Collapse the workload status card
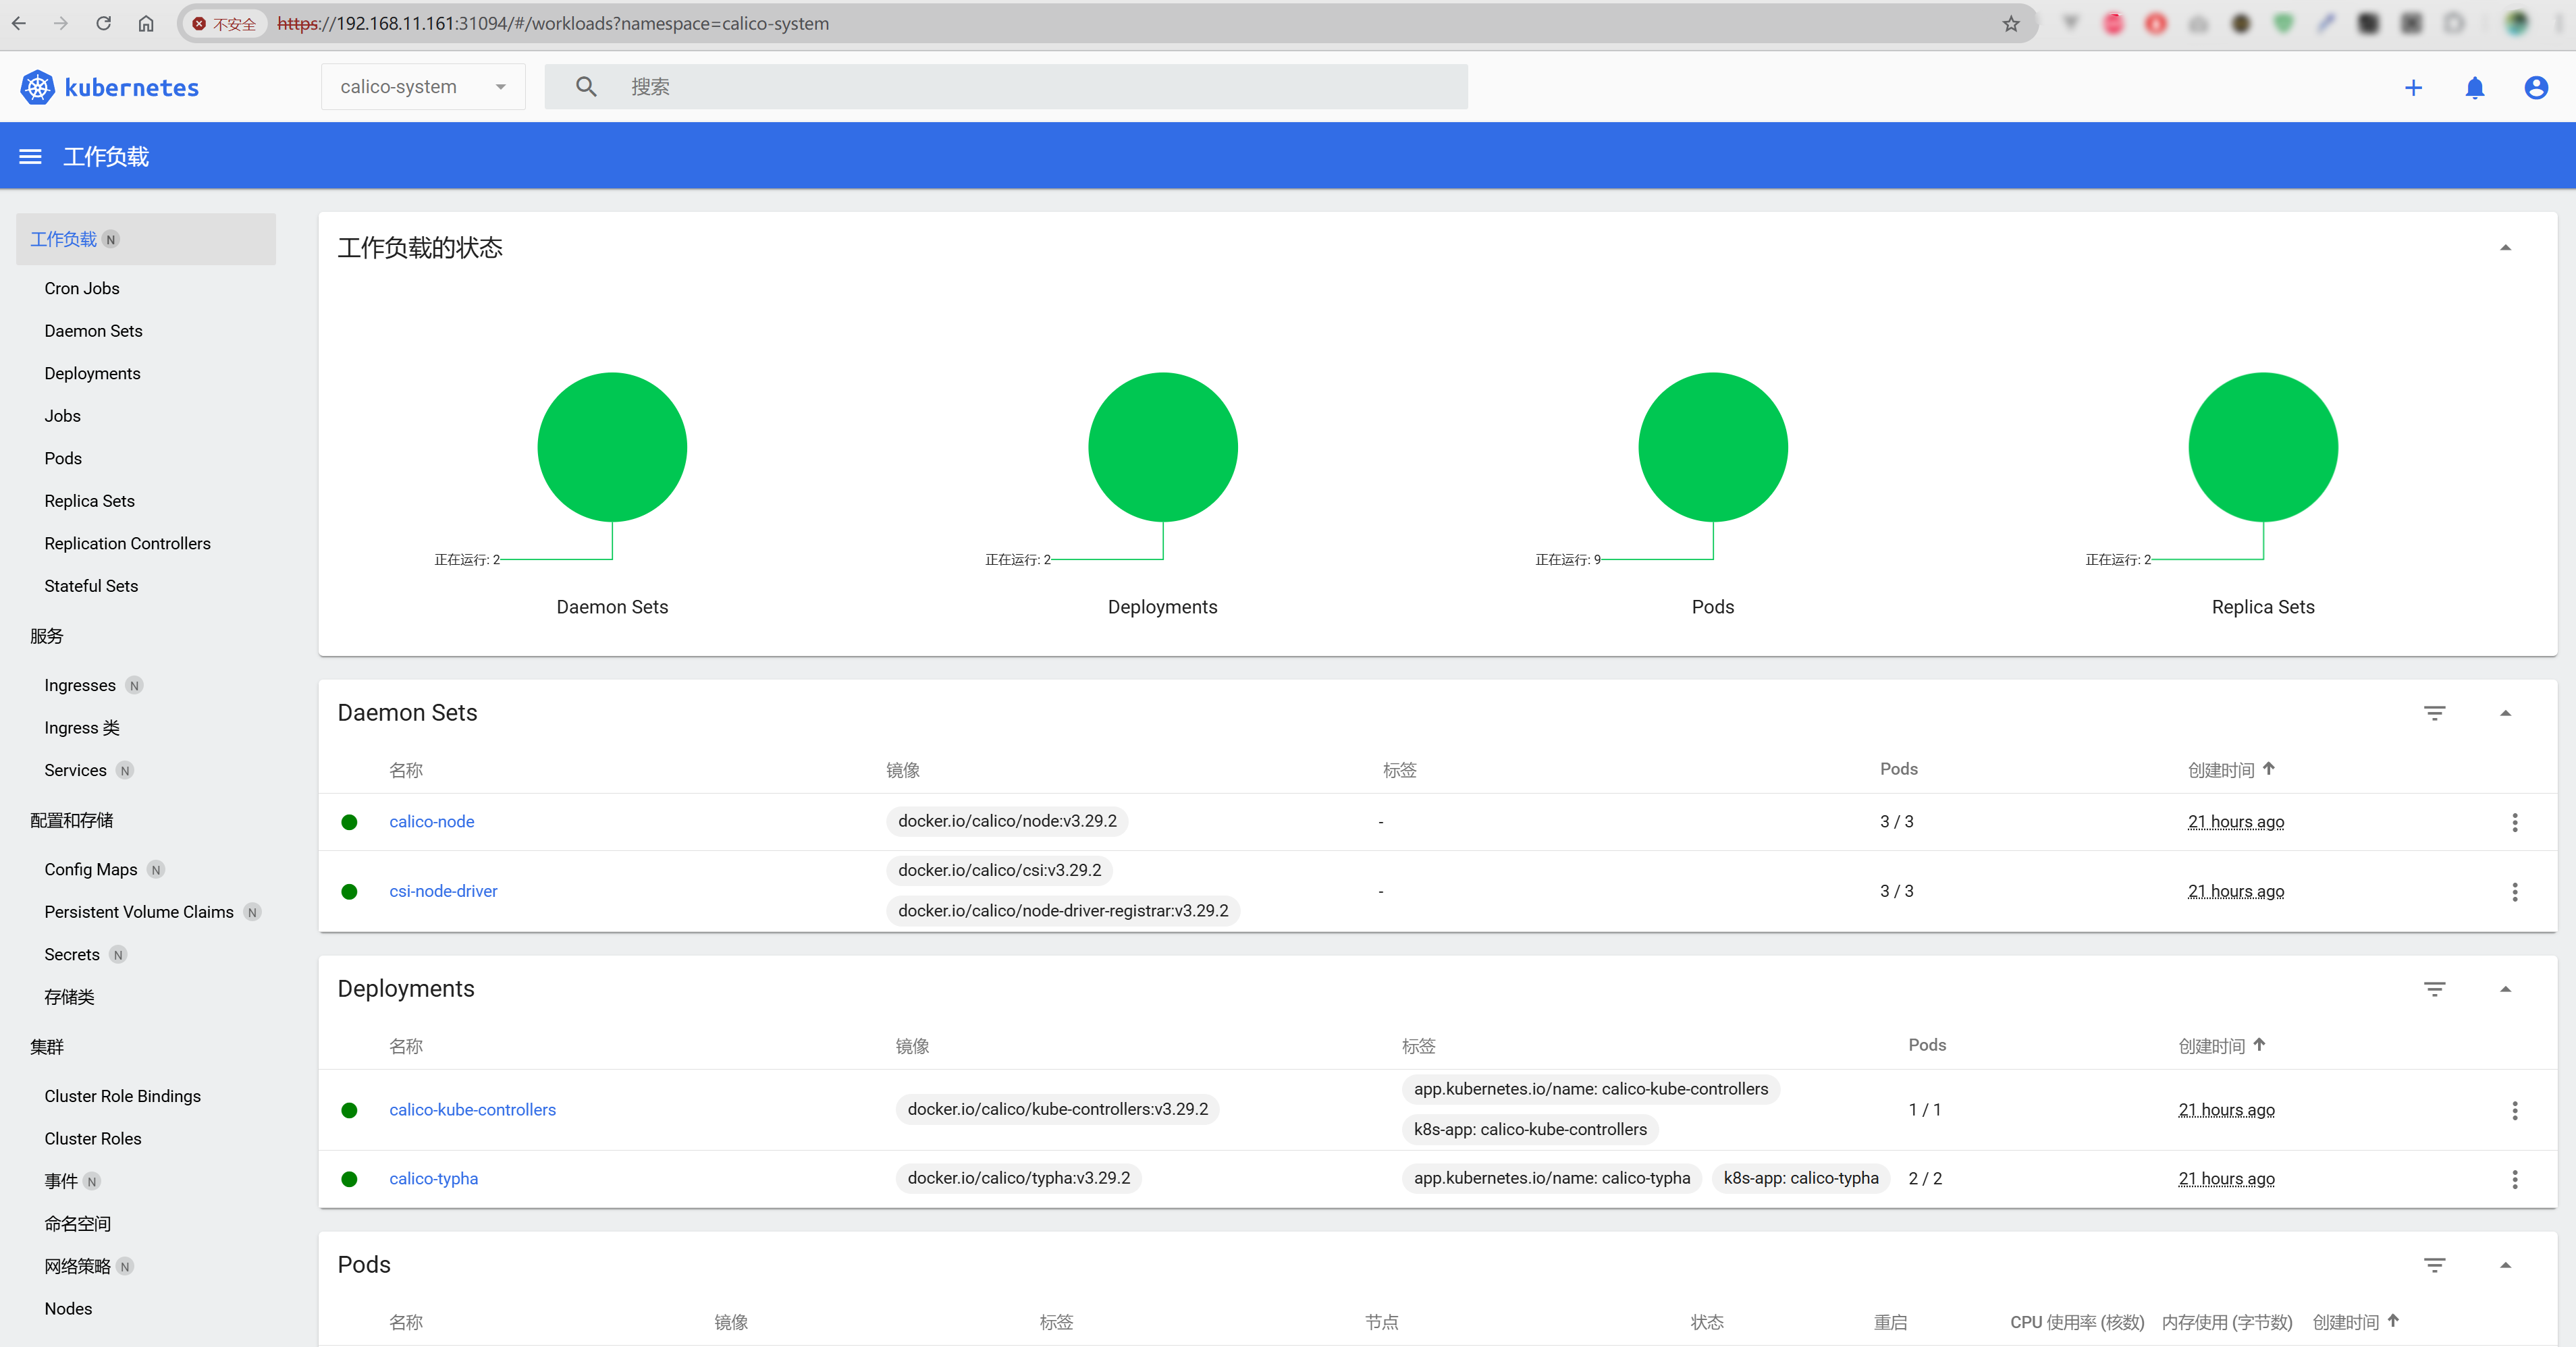 click(2505, 248)
